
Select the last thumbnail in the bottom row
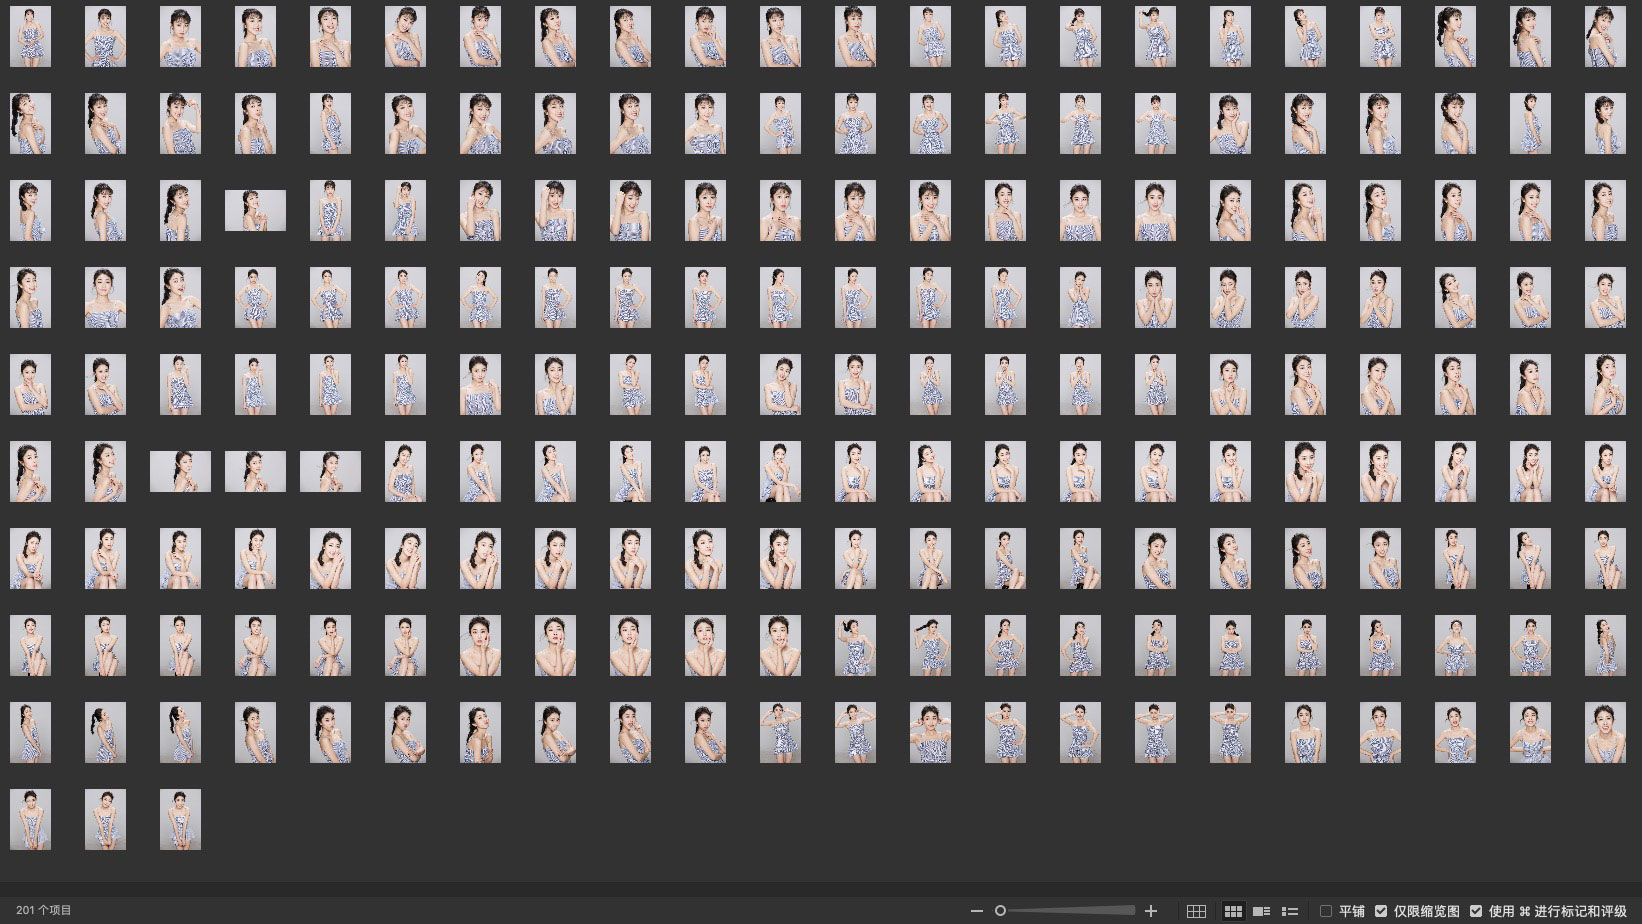click(180, 819)
